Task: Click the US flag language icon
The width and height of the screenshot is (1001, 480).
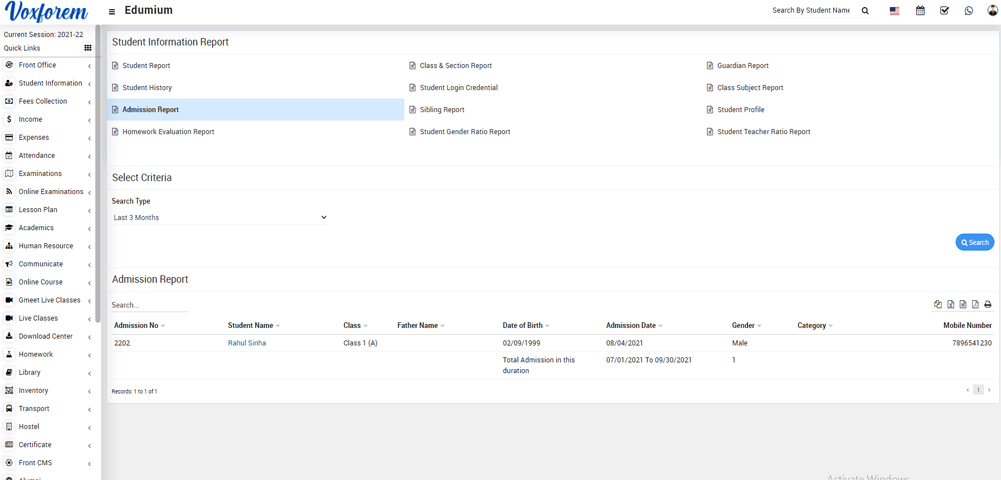Action: coord(894,11)
